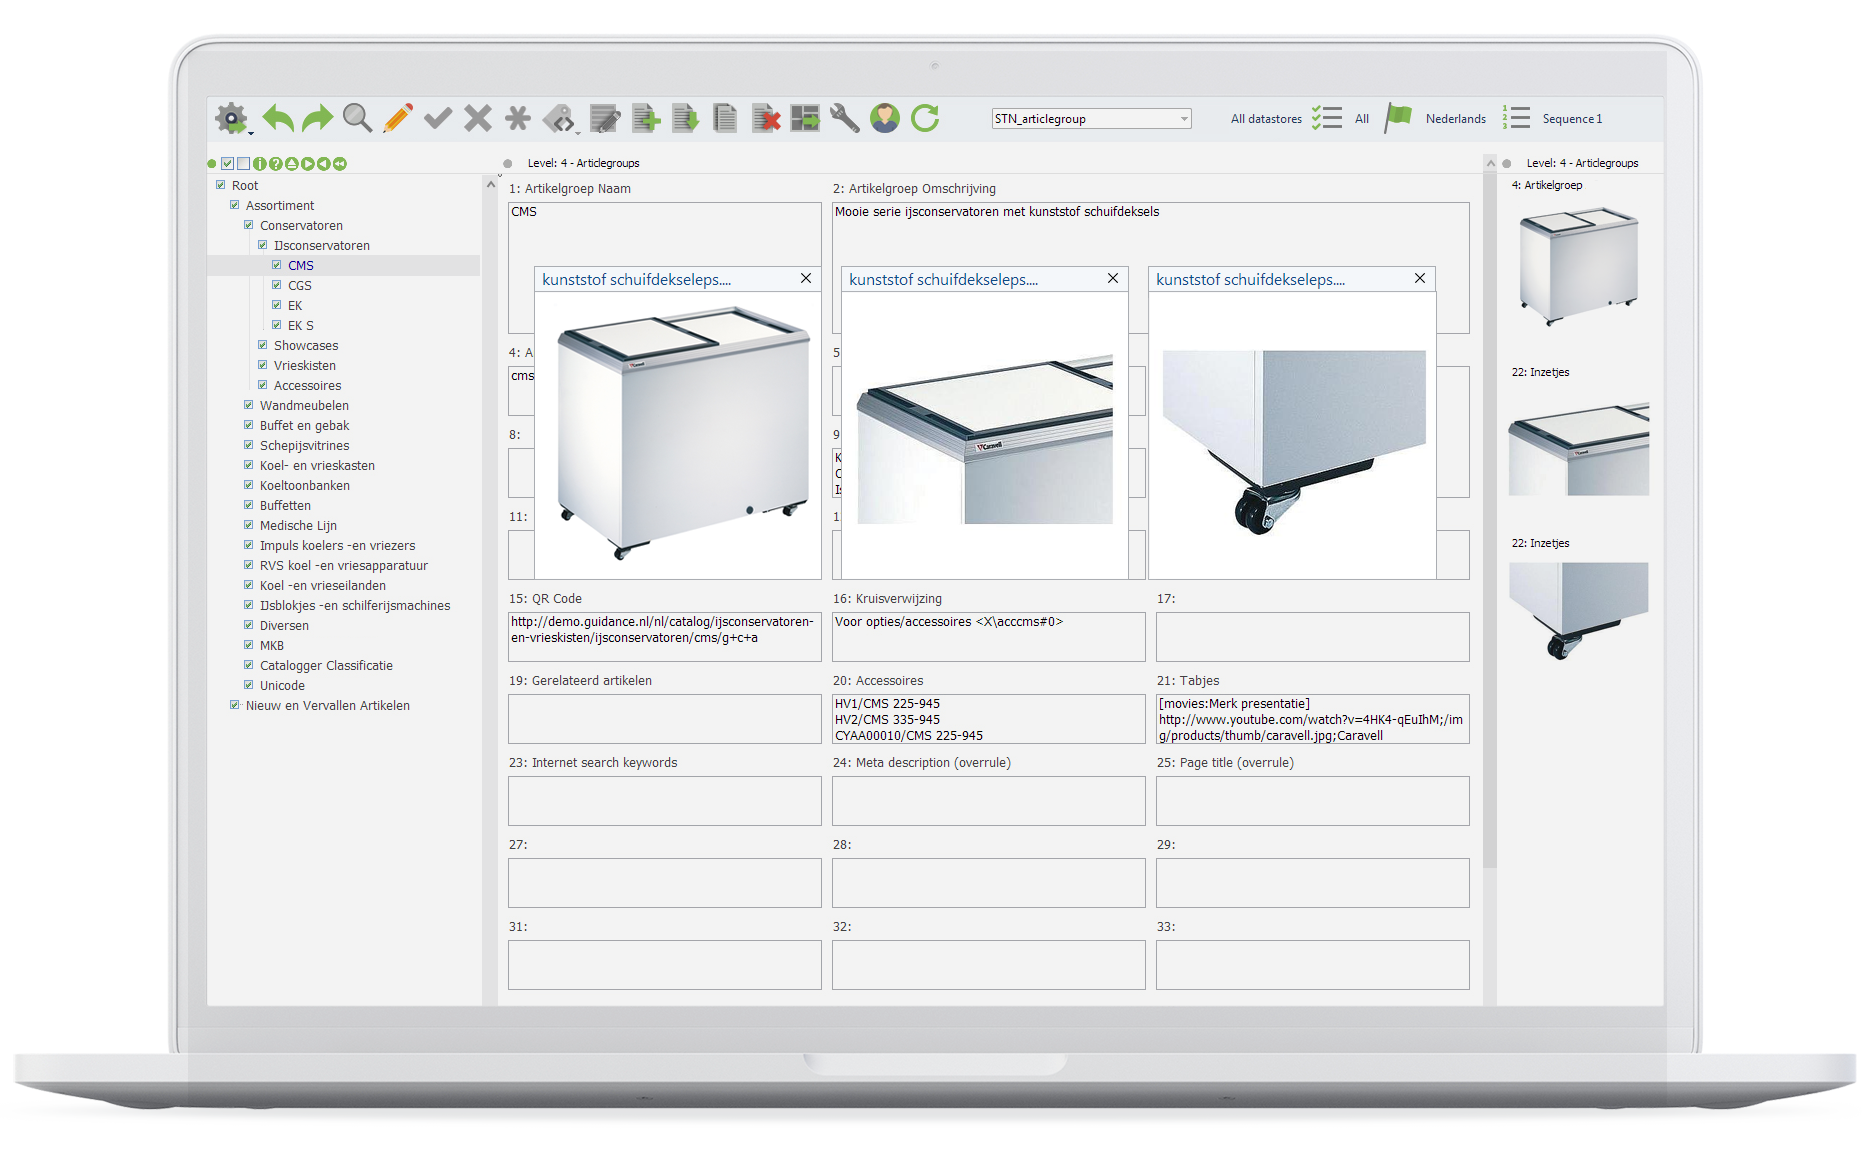The image size is (1868, 1159).
Task: Click the document with green down arrow
Action: (685, 118)
